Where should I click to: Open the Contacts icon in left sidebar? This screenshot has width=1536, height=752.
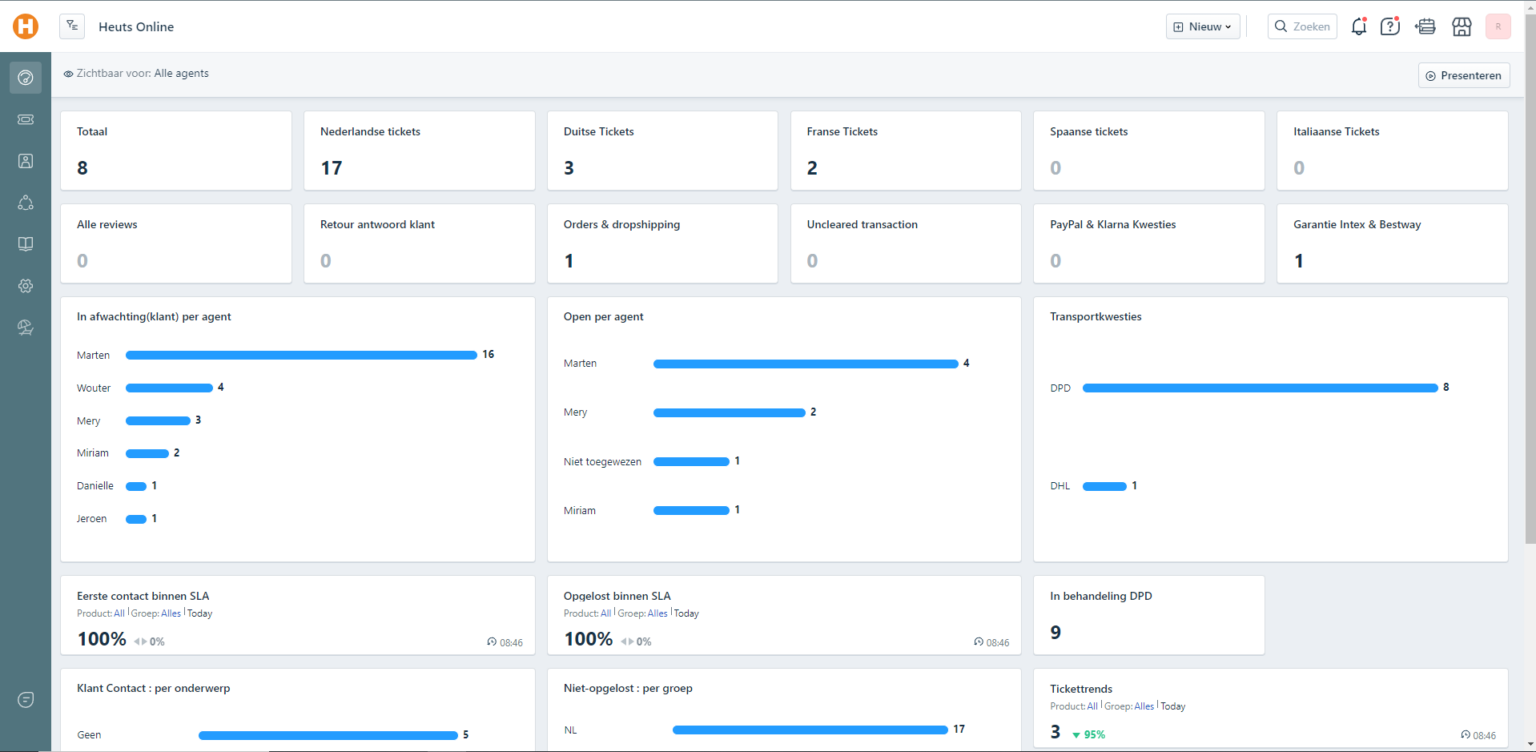coord(26,161)
